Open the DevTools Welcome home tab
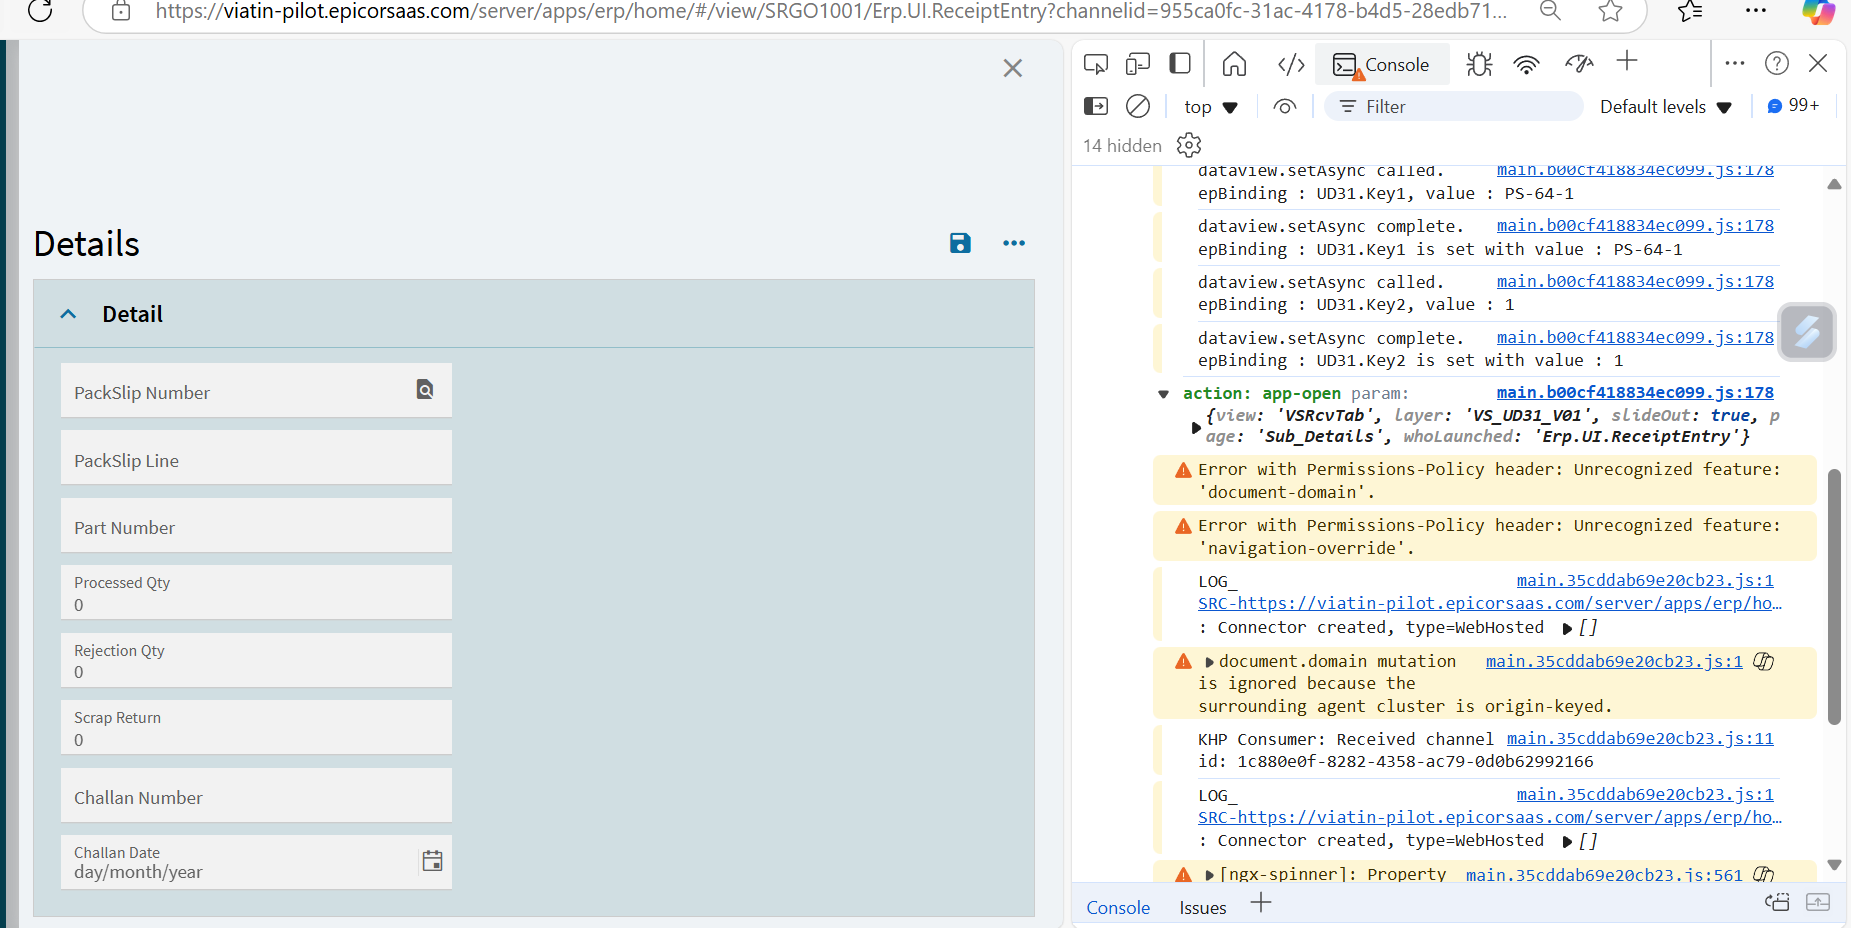The width and height of the screenshot is (1851, 928). pyautogui.click(x=1234, y=64)
